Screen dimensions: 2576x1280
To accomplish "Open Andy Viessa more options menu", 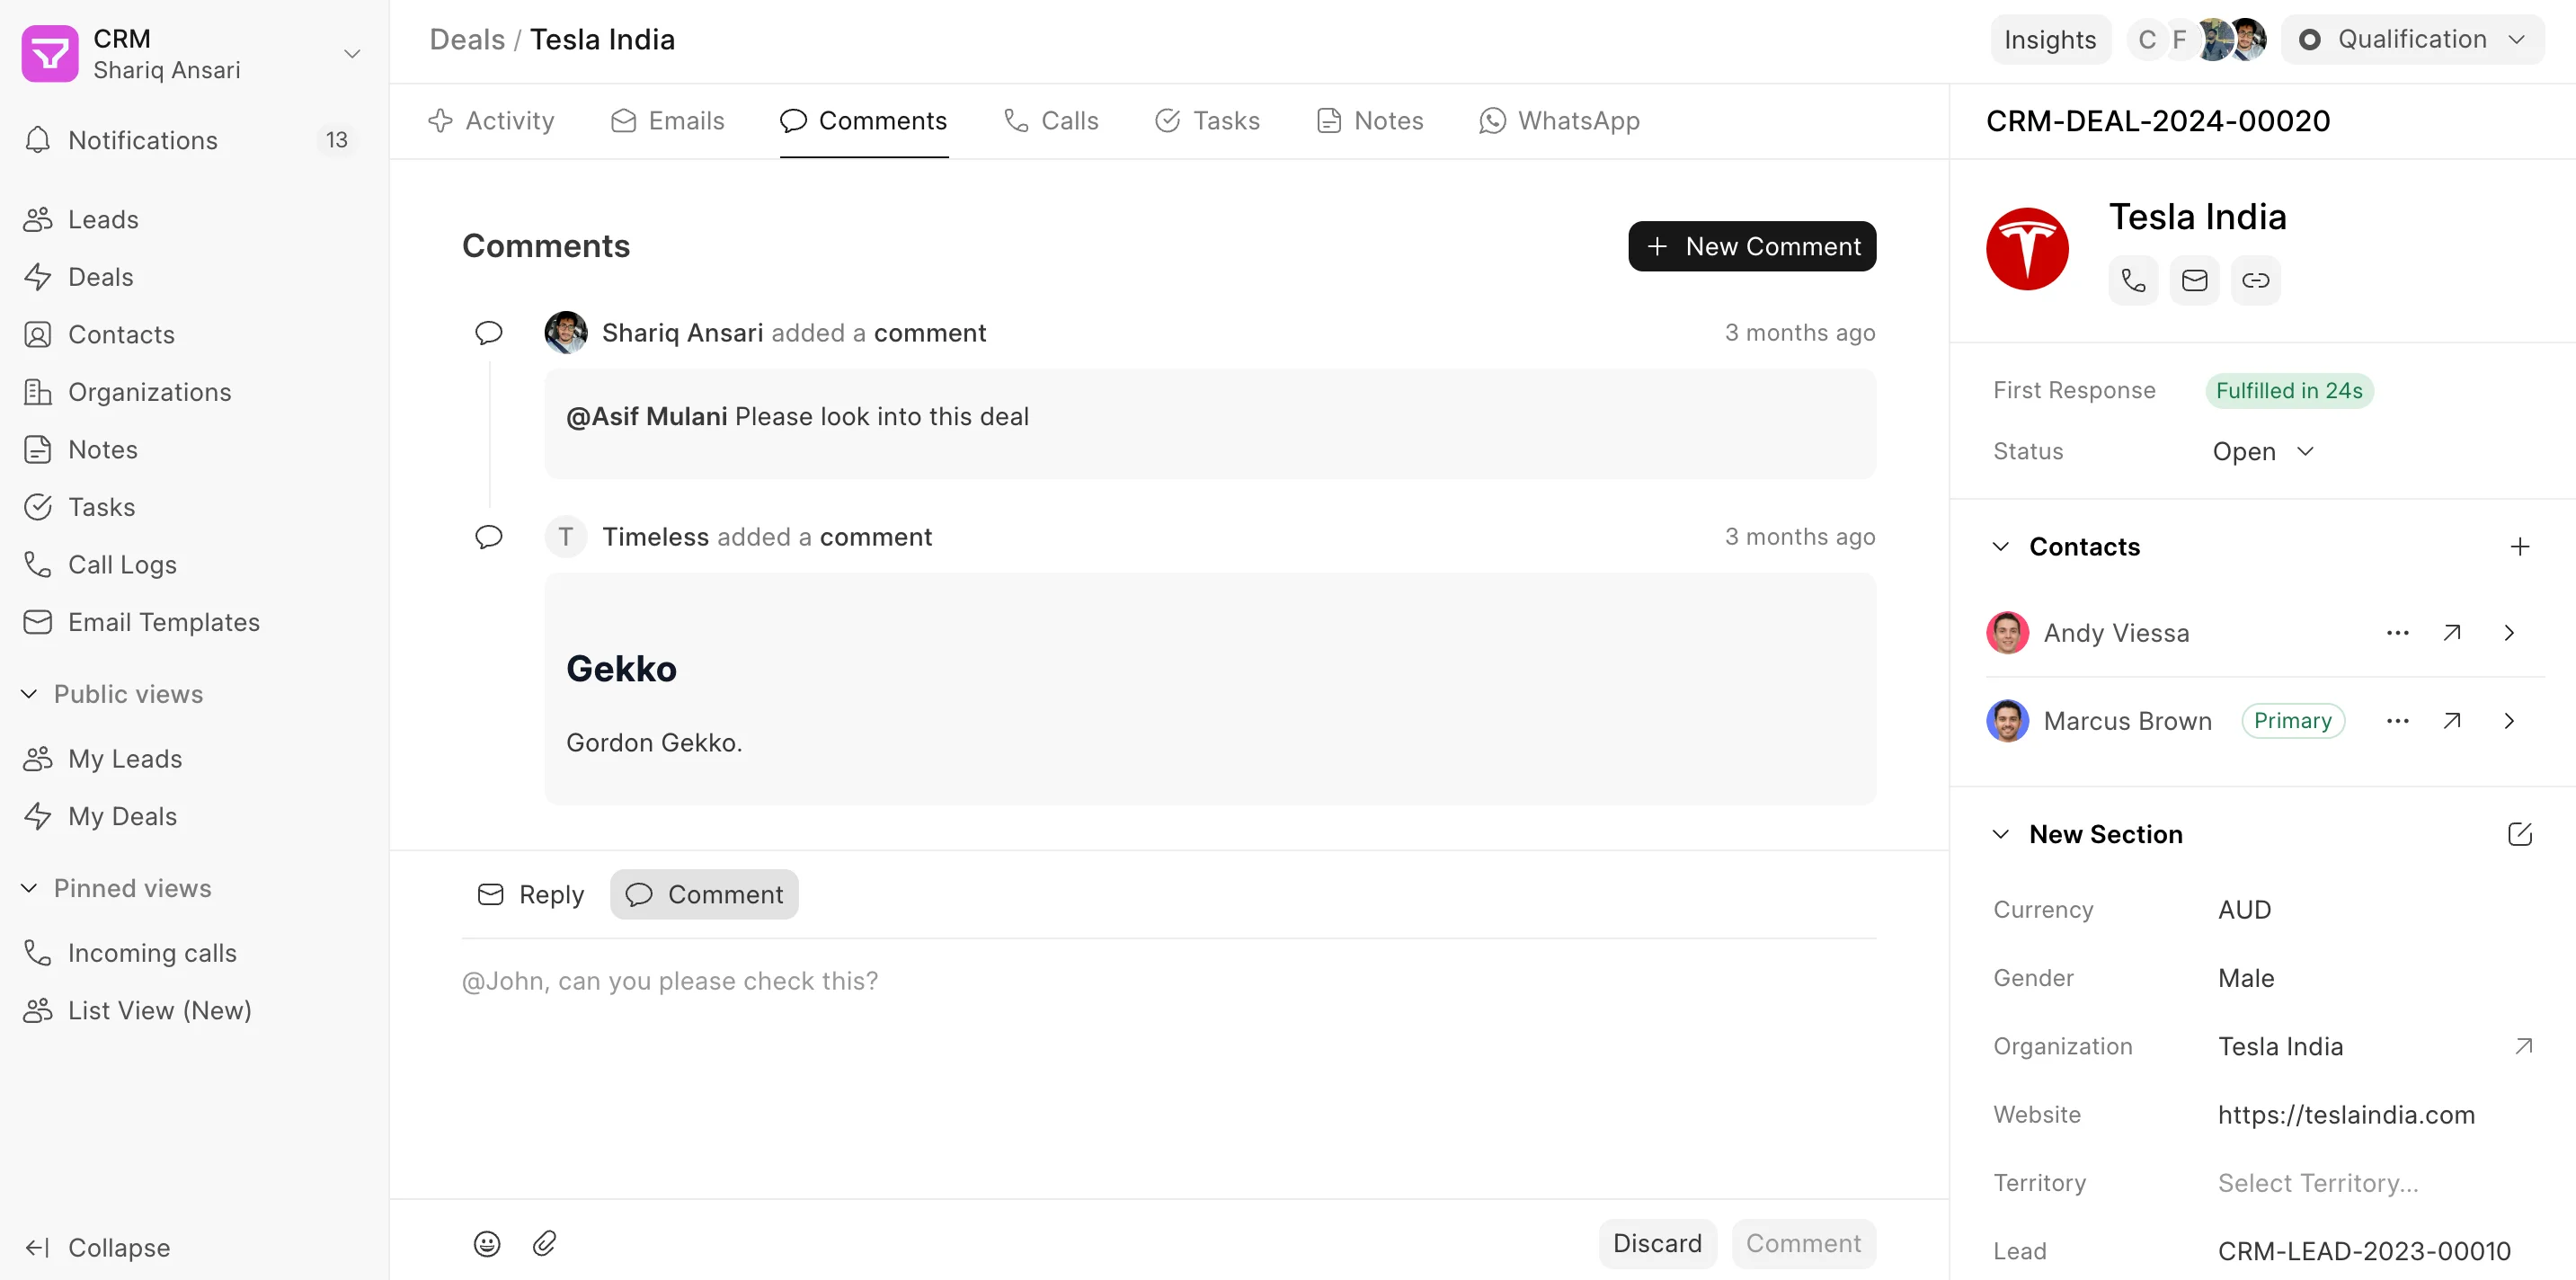I will pyautogui.click(x=2397, y=633).
